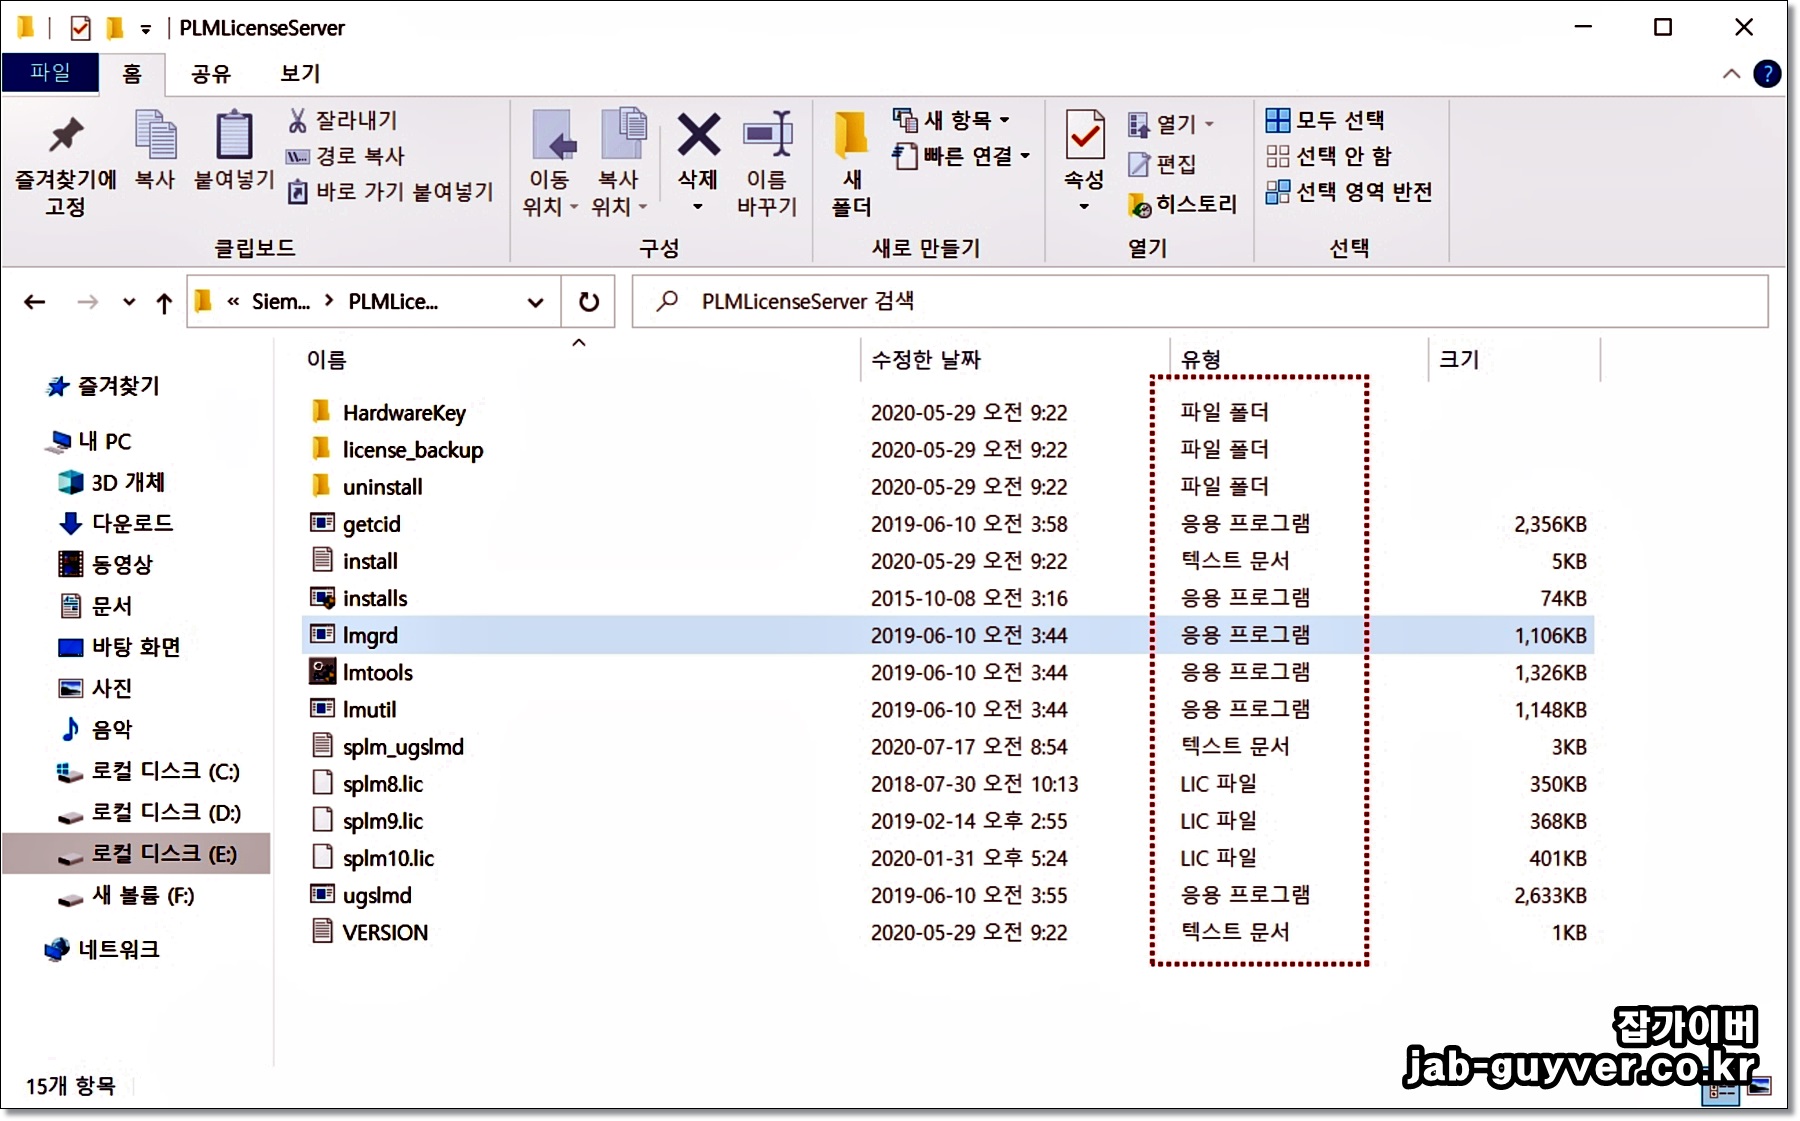The height and width of the screenshot is (1121, 1800).
Task: Click the Siem... breadcrumb segment
Action: pos(281,301)
